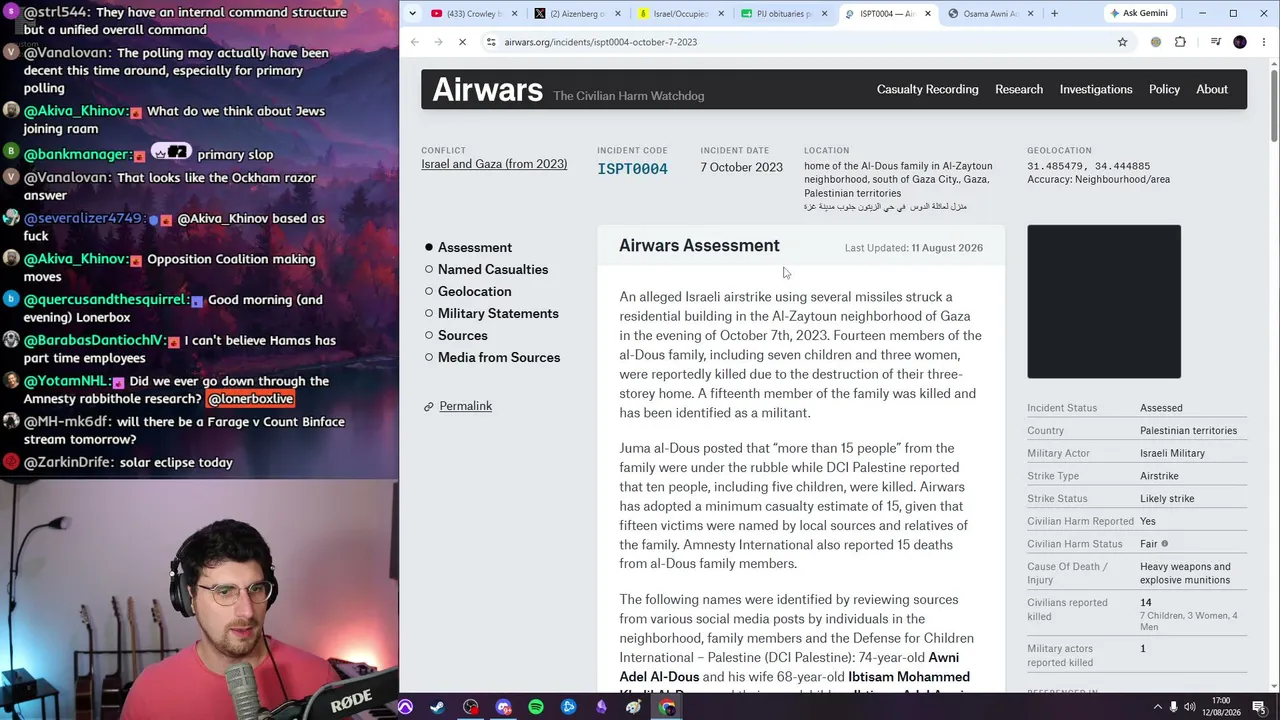The height and width of the screenshot is (720, 1280).
Task: Open the Obsidian crystal icon in the taskbar
Action: click(x=601, y=707)
